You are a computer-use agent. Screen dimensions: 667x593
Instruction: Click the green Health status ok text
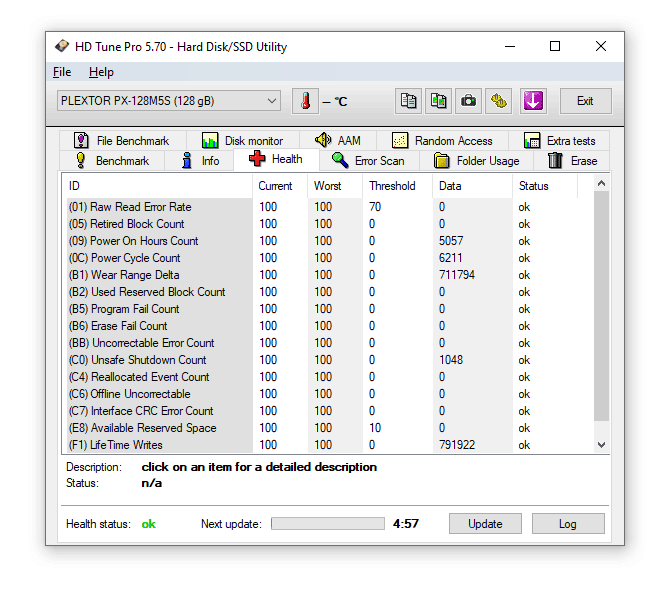pos(148,524)
